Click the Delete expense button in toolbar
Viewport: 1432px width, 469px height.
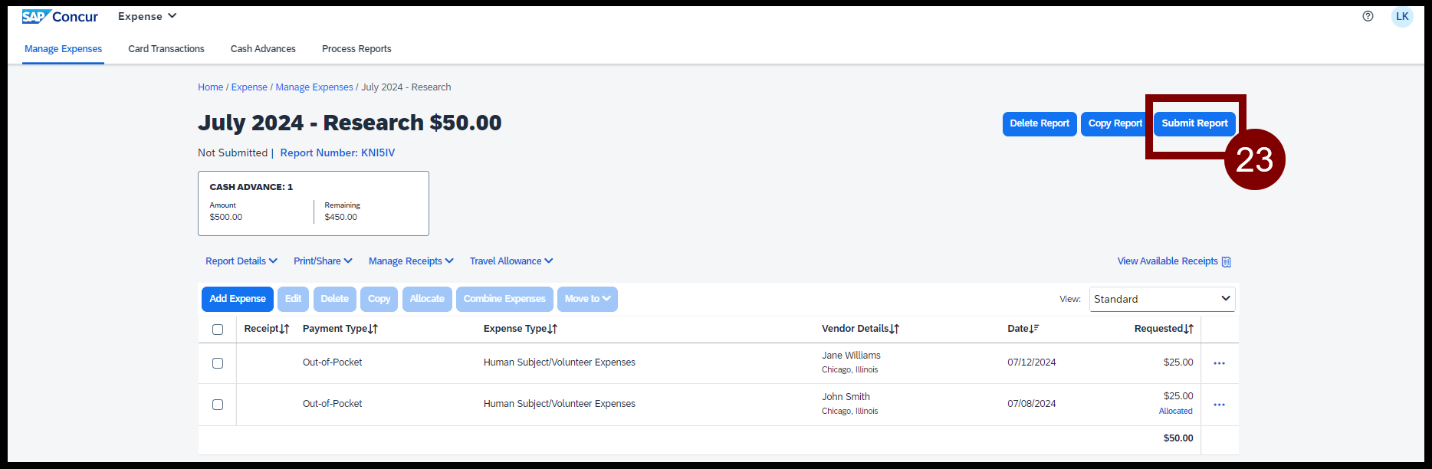coord(335,299)
